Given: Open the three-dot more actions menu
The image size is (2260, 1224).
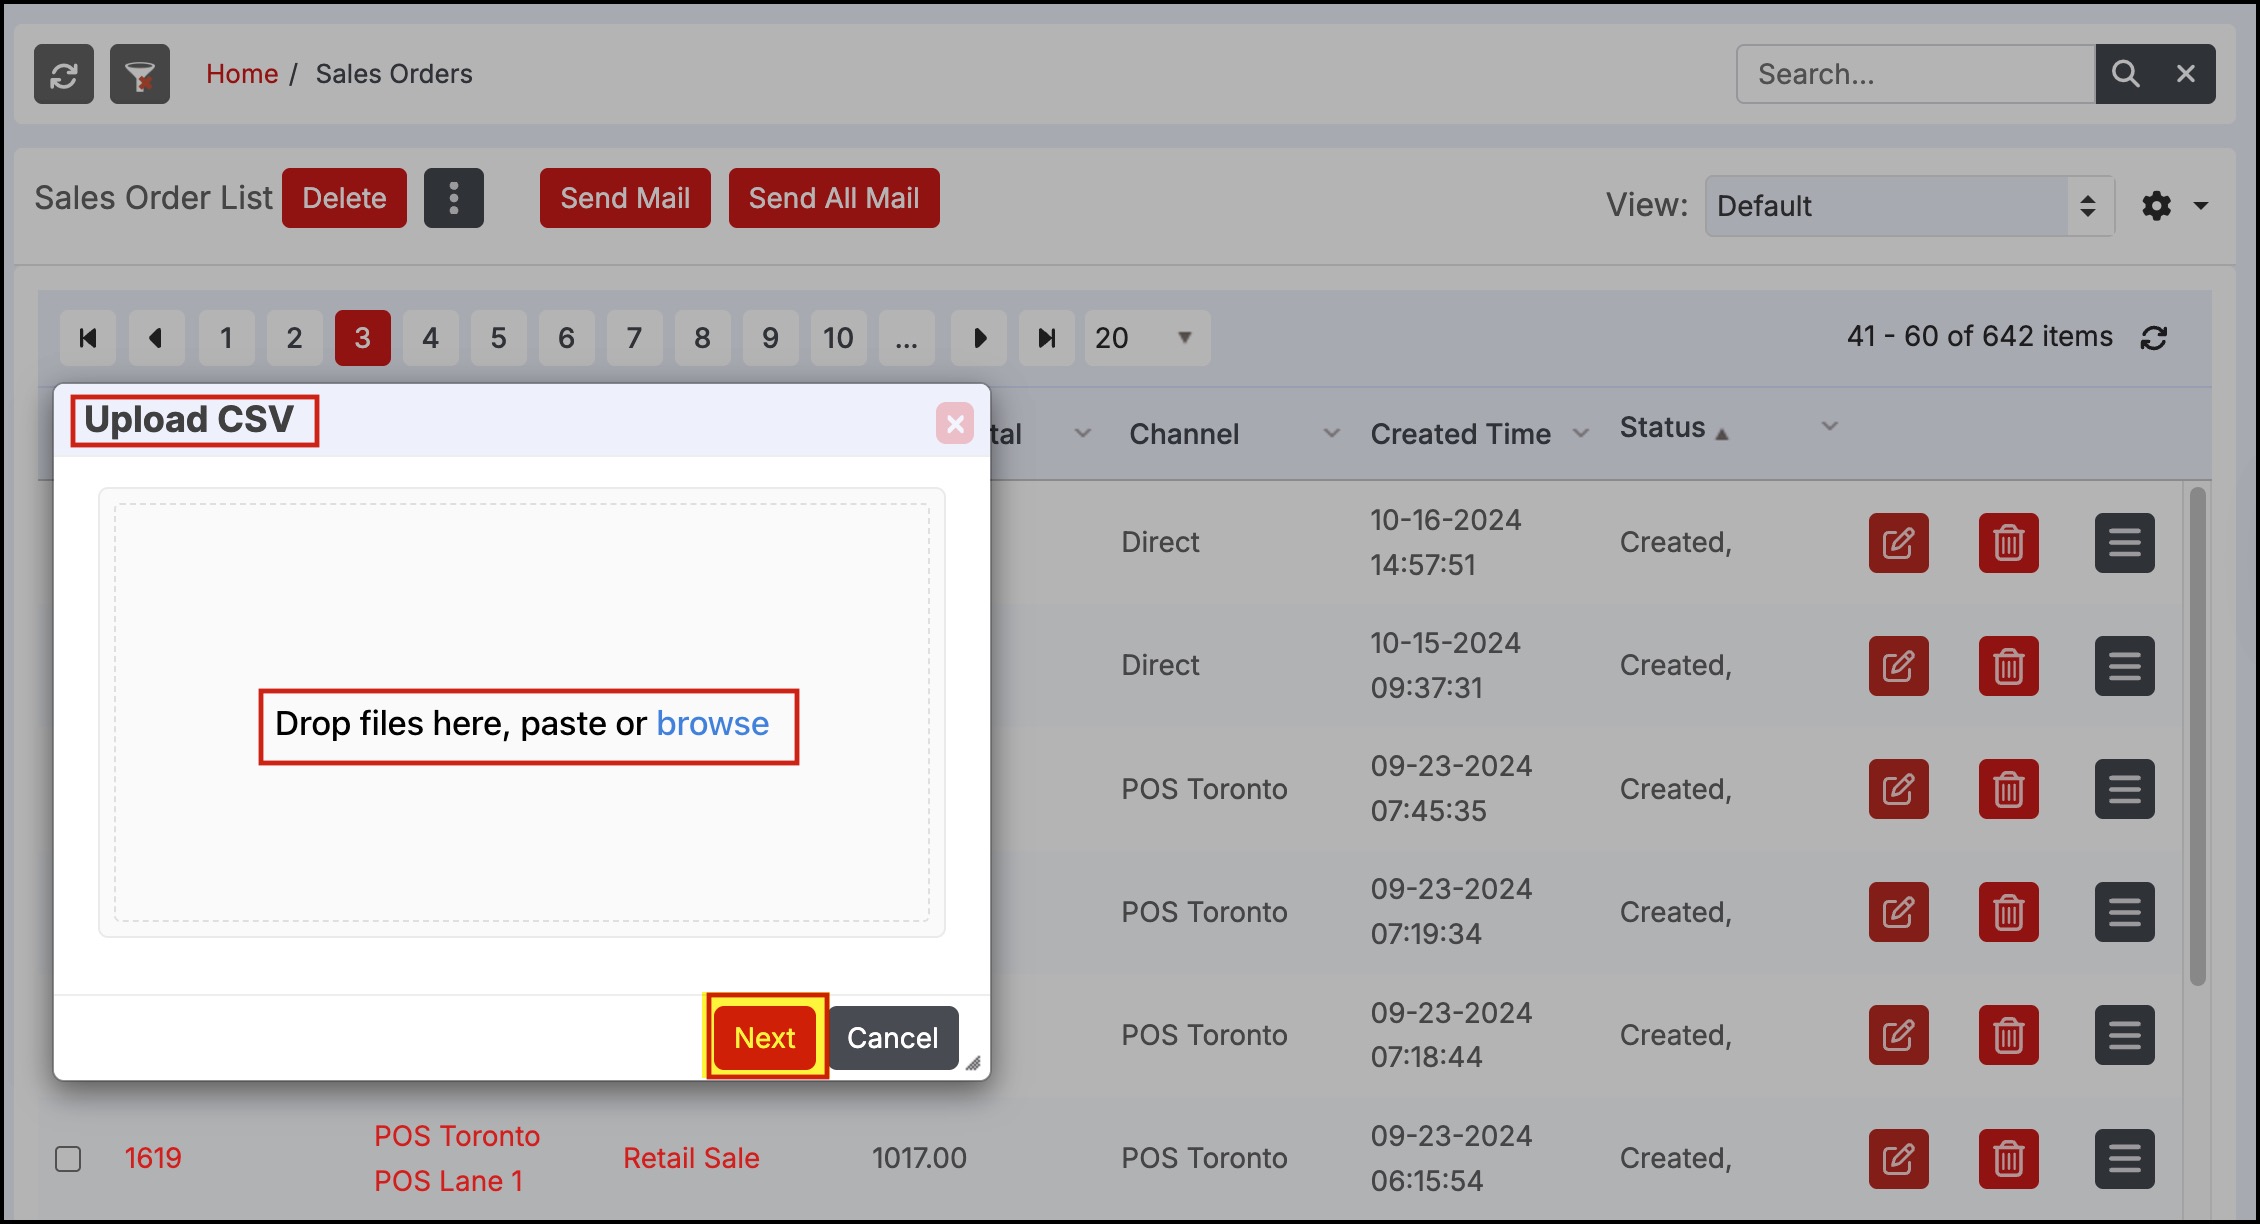Looking at the screenshot, I should coord(453,198).
